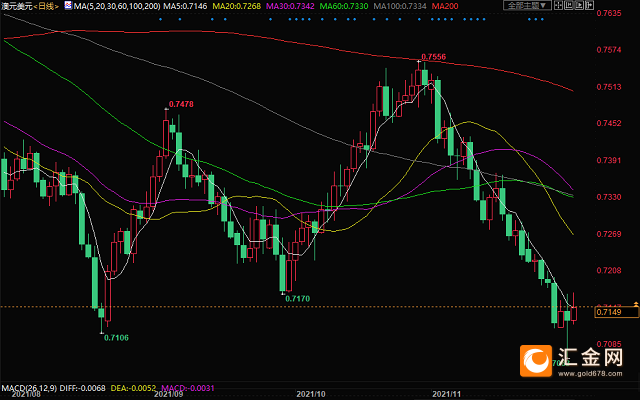Open the MA indicator settings icon
This screenshot has height=400, width=640.
click(68, 6)
